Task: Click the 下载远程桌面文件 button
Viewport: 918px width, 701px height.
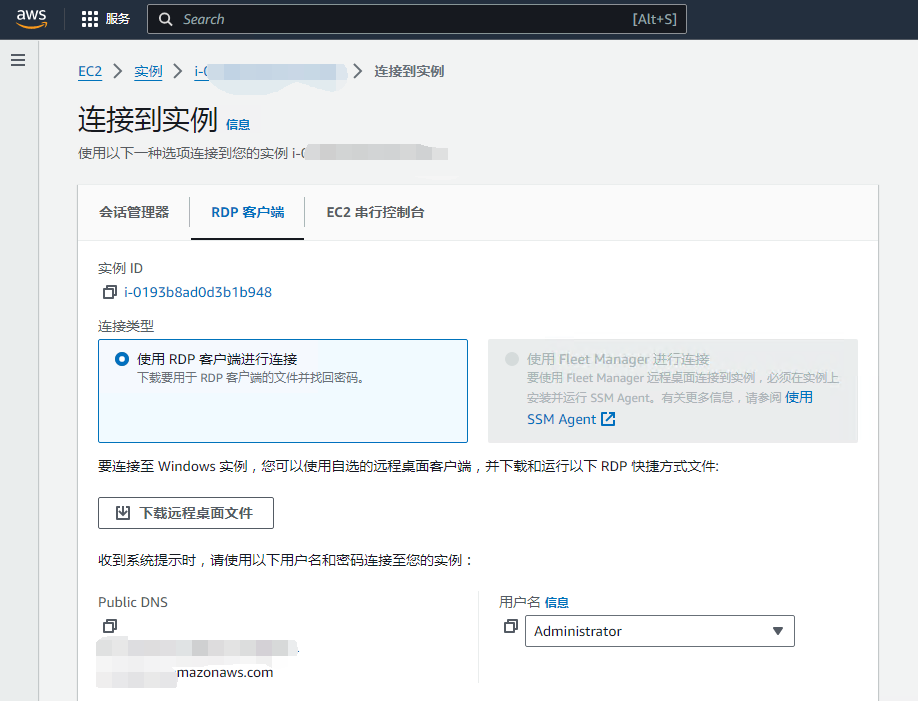Action: point(186,513)
